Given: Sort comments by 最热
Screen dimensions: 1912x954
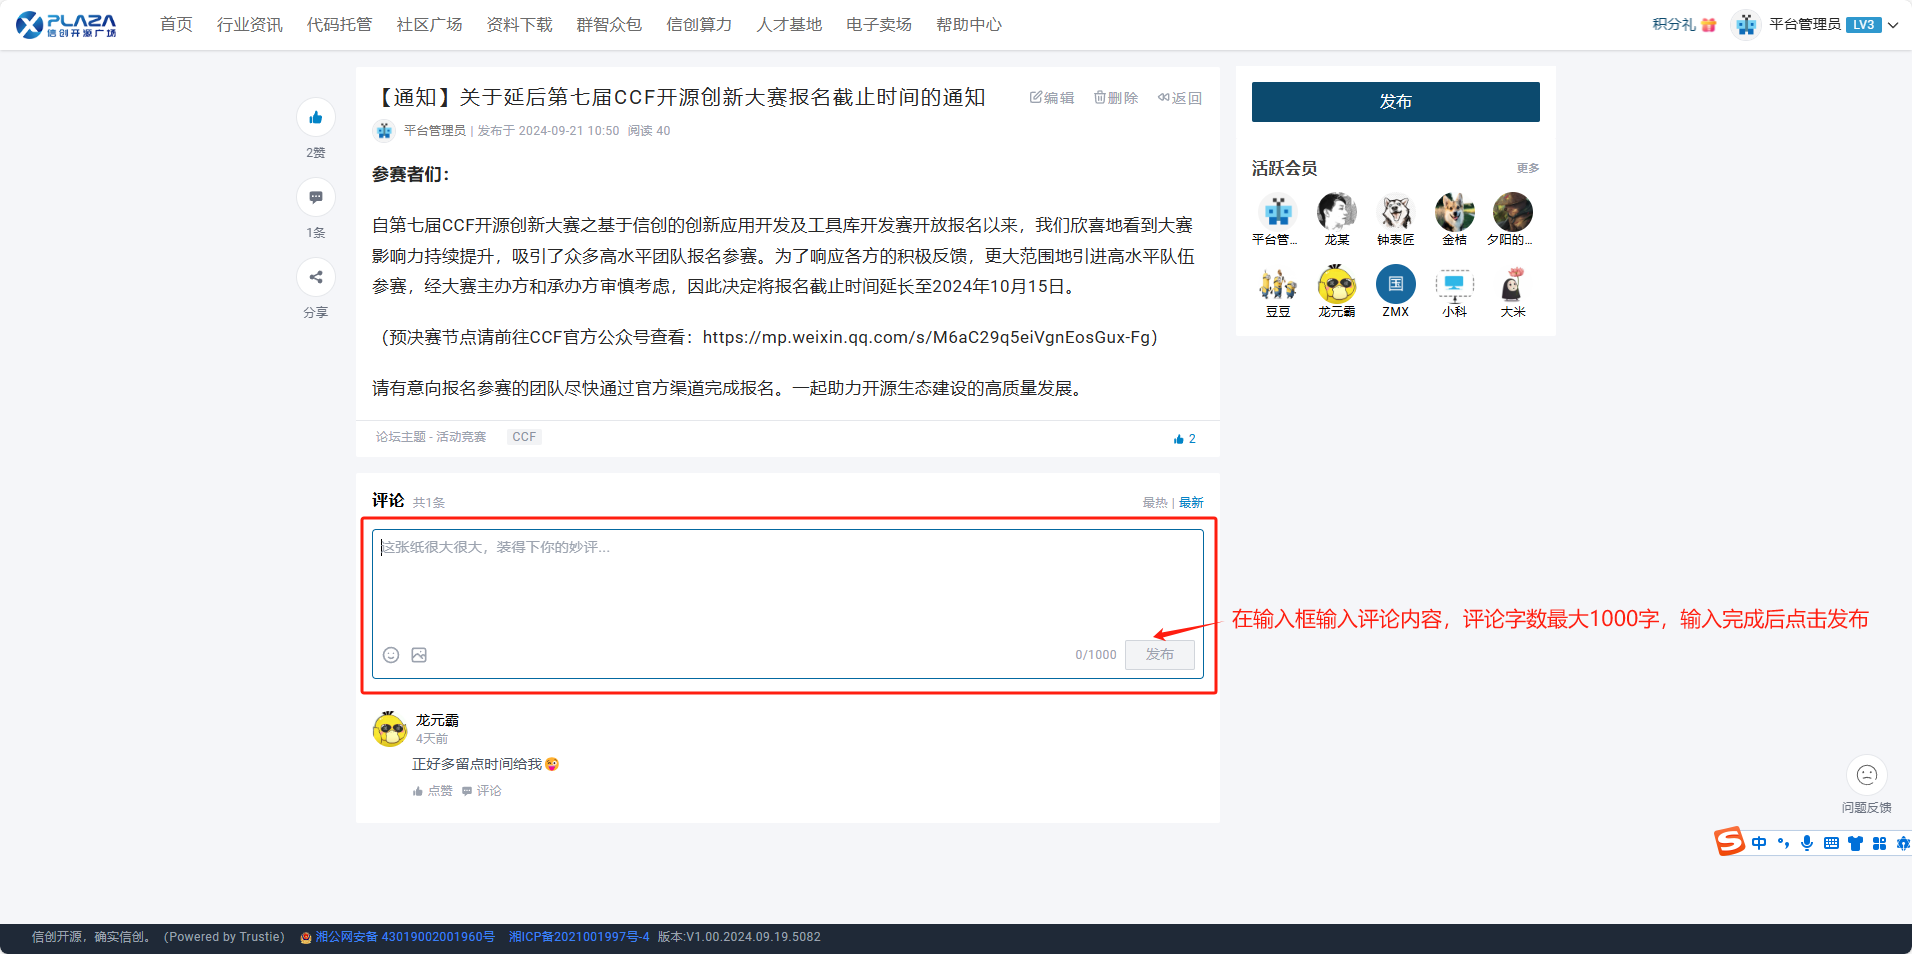Looking at the screenshot, I should [1155, 503].
